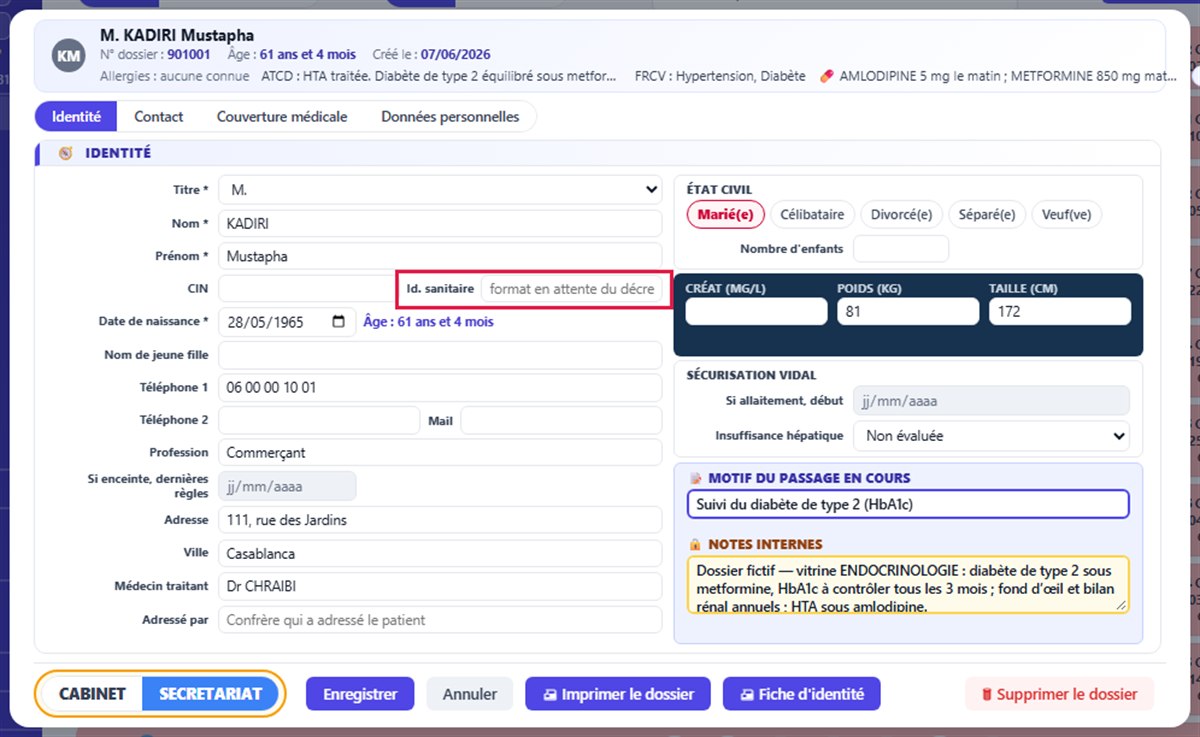Screen dimensions: 1200x737
Task: Click the Nom de jeune fille field
Action: (440, 355)
